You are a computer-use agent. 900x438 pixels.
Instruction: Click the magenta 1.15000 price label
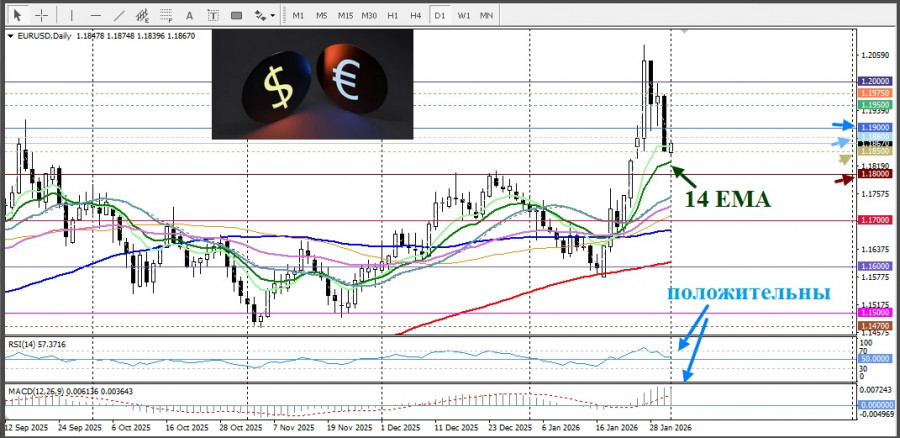coord(874,312)
